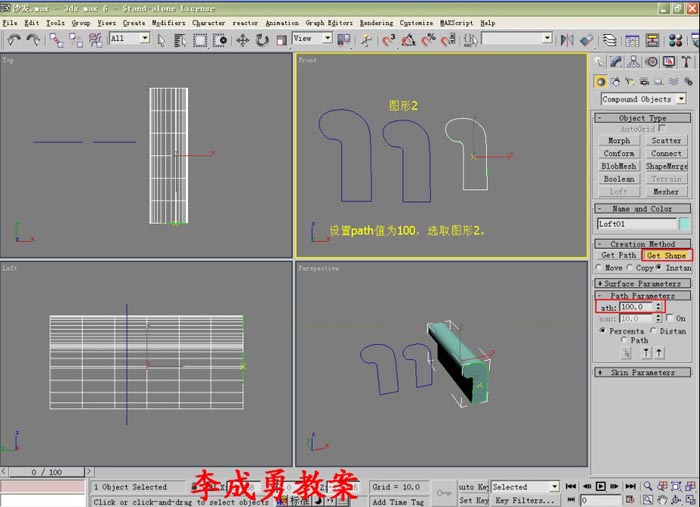The image size is (700, 507).
Task: Click the ShapeMerge object type button
Action: 666,166
